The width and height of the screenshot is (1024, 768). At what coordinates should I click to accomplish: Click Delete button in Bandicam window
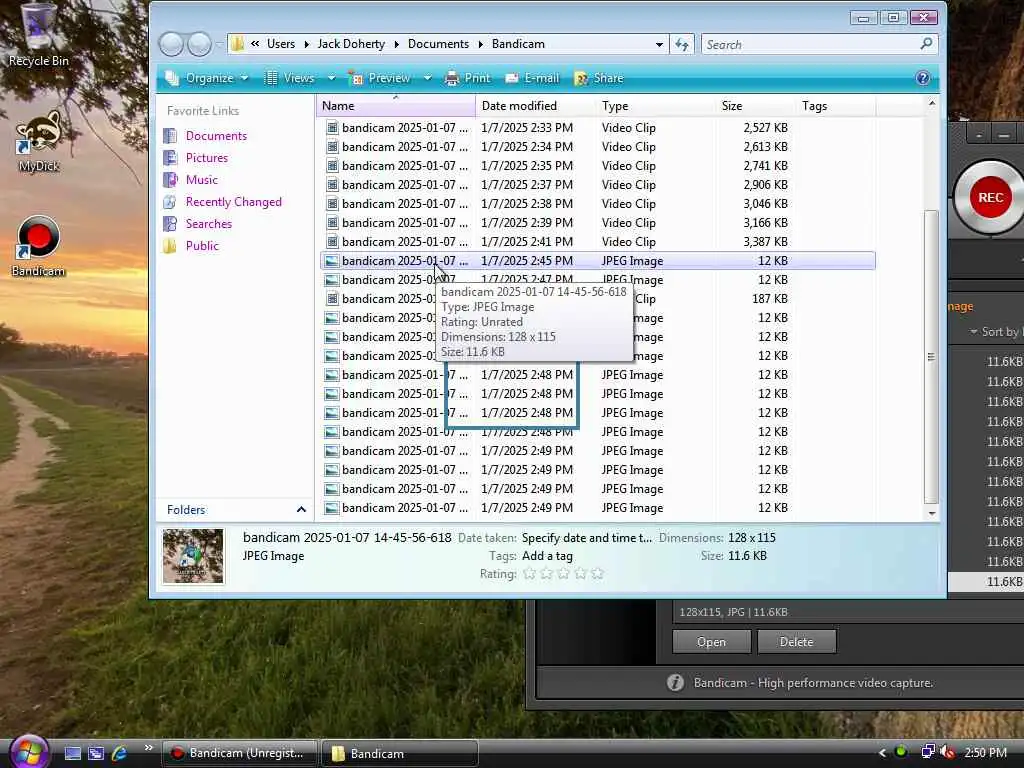click(x=796, y=642)
